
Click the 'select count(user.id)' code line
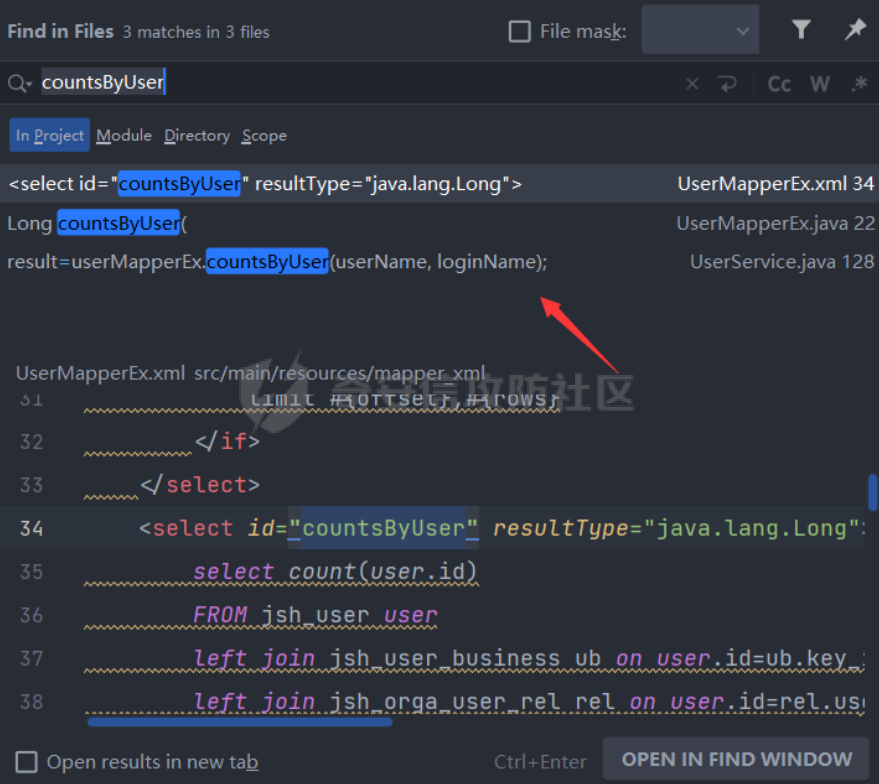coord(335,572)
